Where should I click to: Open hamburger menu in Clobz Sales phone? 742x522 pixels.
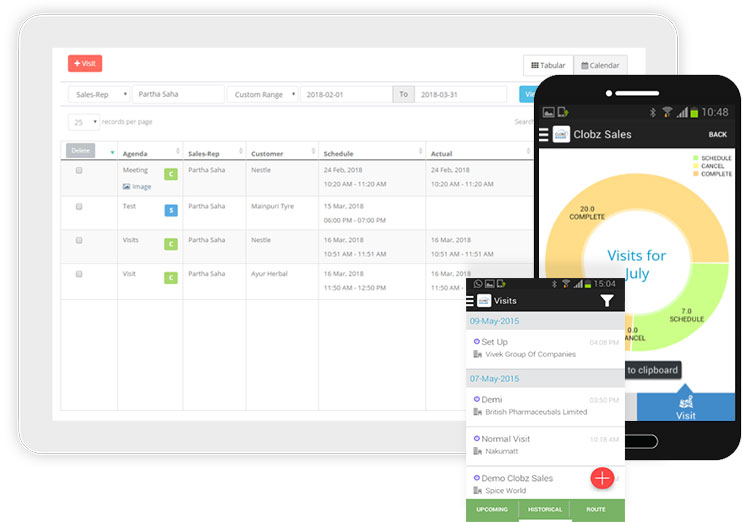(x=544, y=134)
